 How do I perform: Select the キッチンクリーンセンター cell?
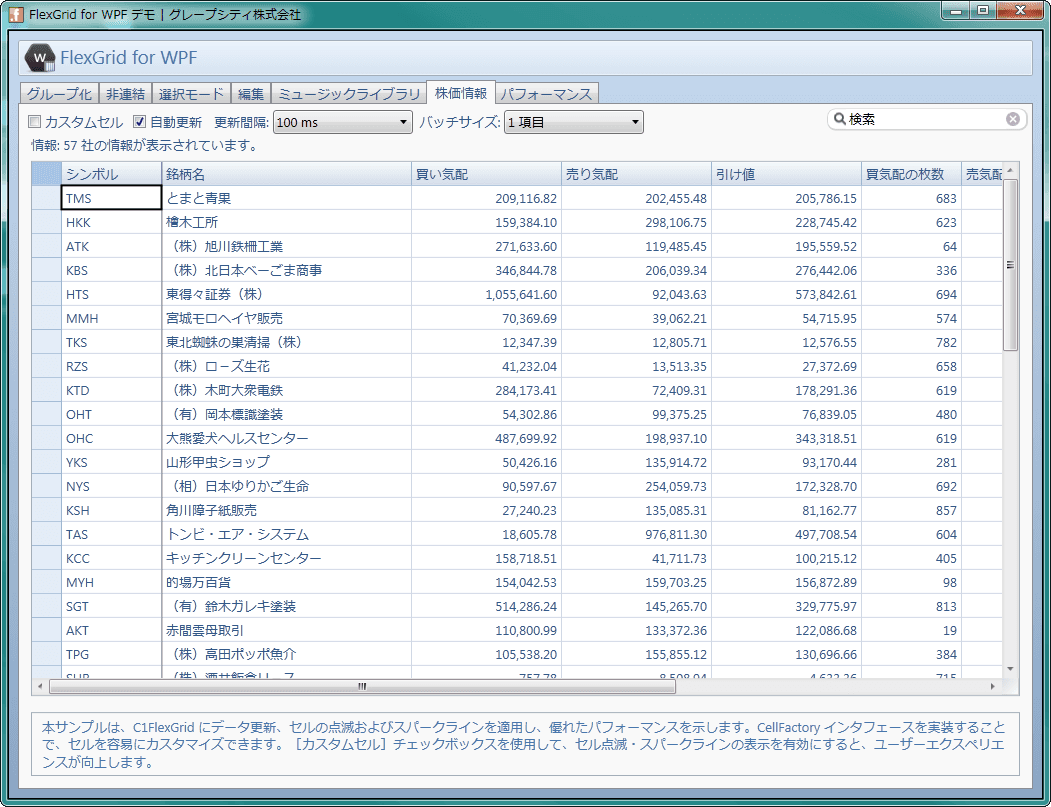click(286, 558)
